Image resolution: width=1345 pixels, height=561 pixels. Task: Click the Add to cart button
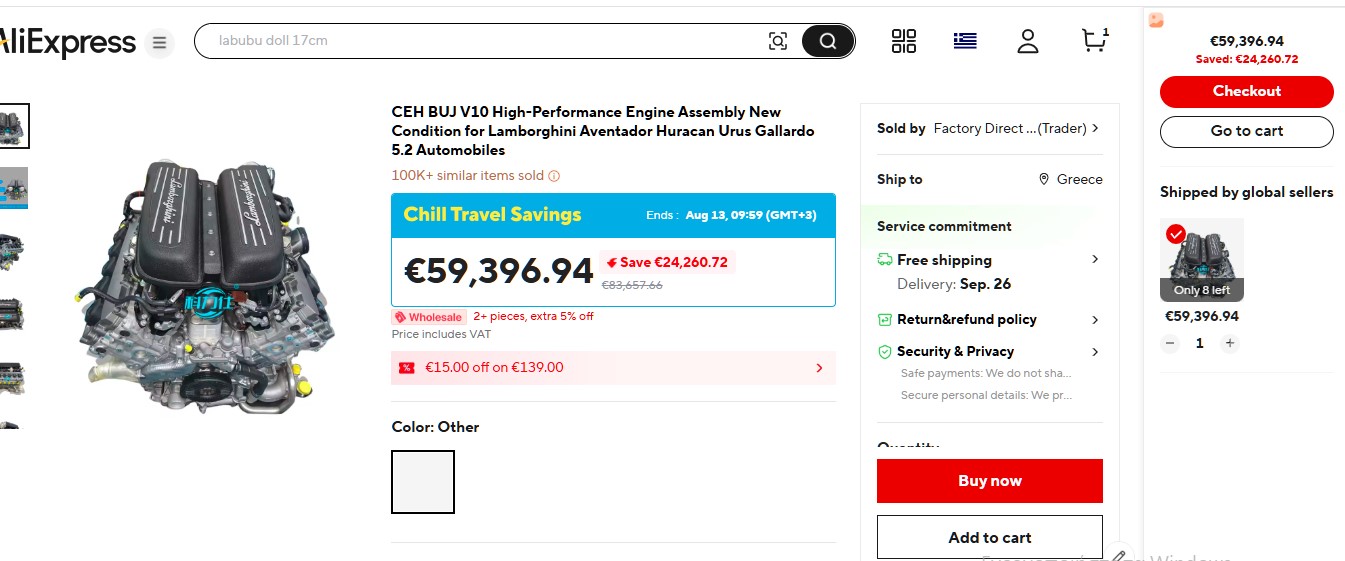point(990,537)
